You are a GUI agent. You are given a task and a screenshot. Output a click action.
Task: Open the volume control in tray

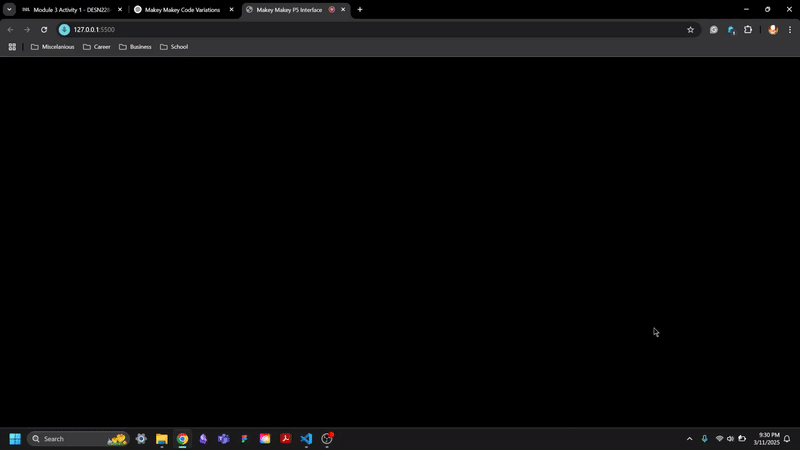(731, 439)
